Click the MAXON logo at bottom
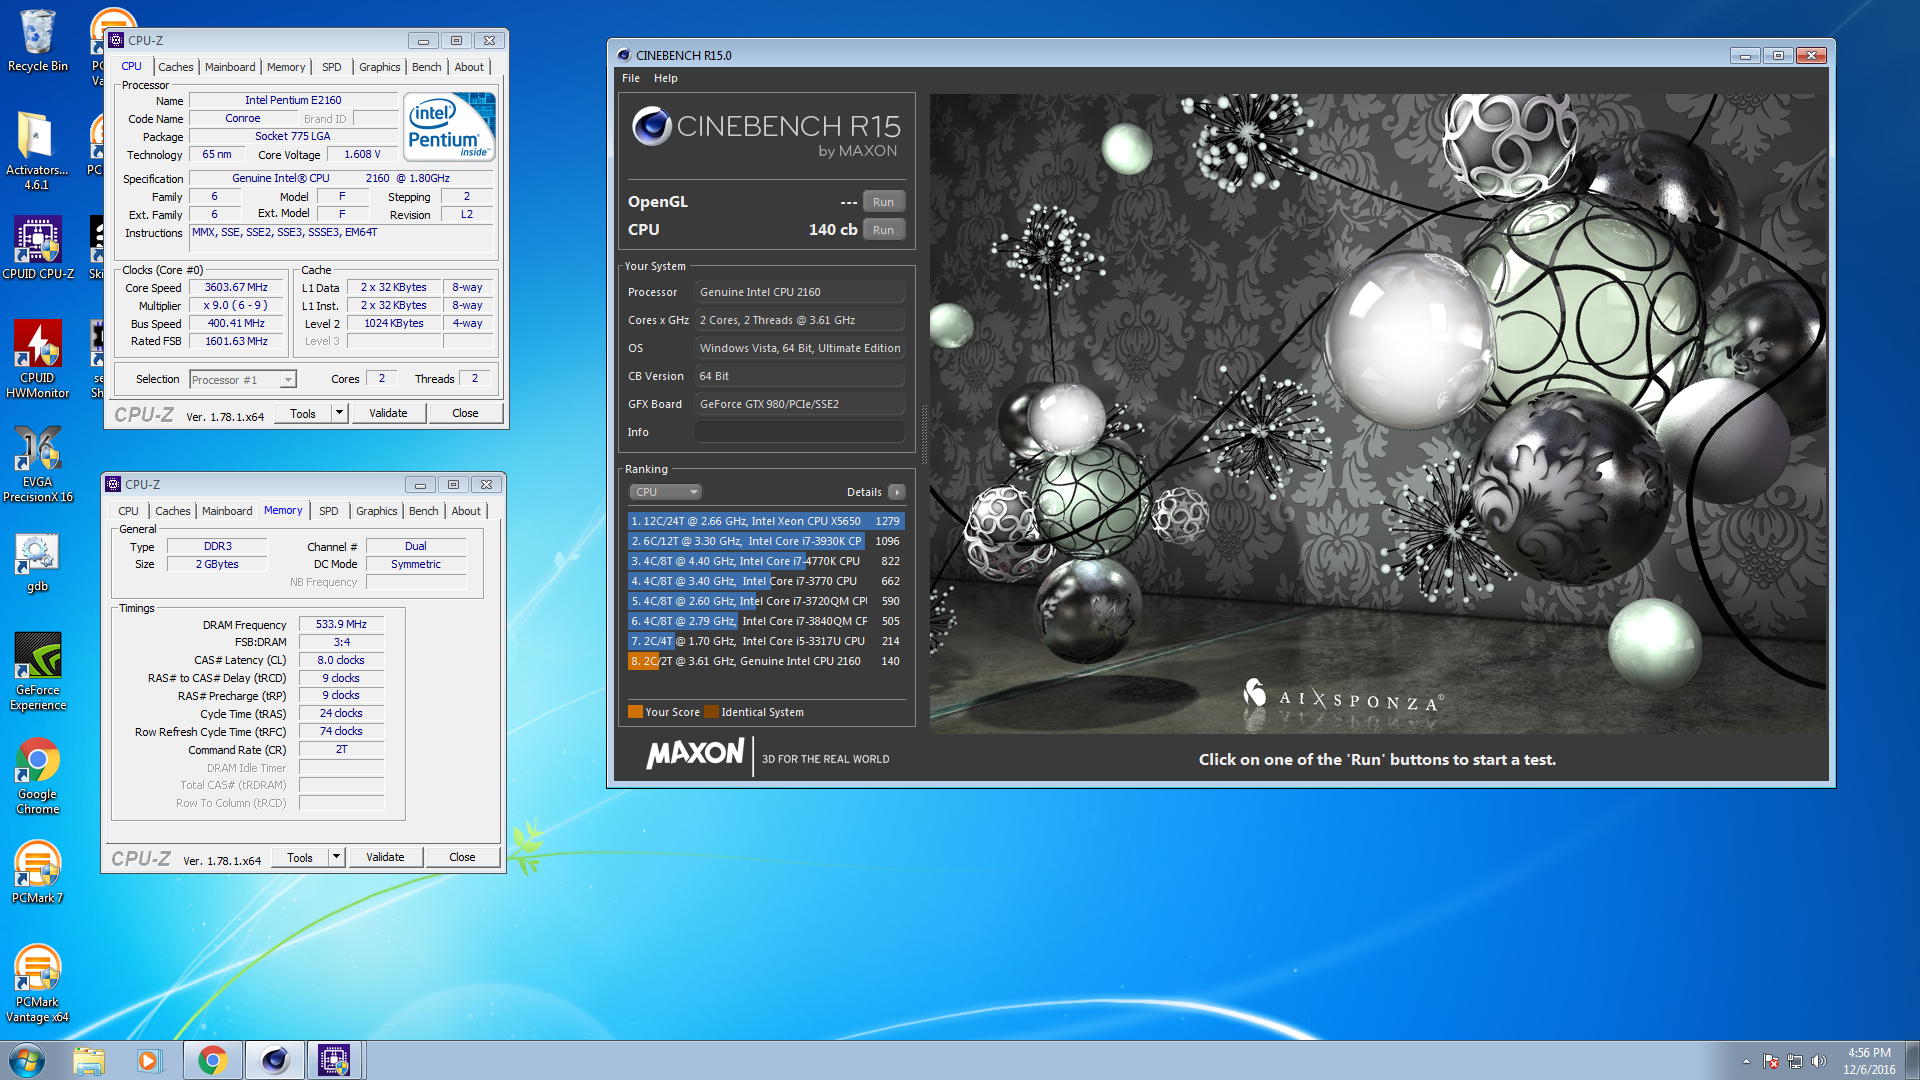Screen dimensions: 1920x1080 pos(696,754)
